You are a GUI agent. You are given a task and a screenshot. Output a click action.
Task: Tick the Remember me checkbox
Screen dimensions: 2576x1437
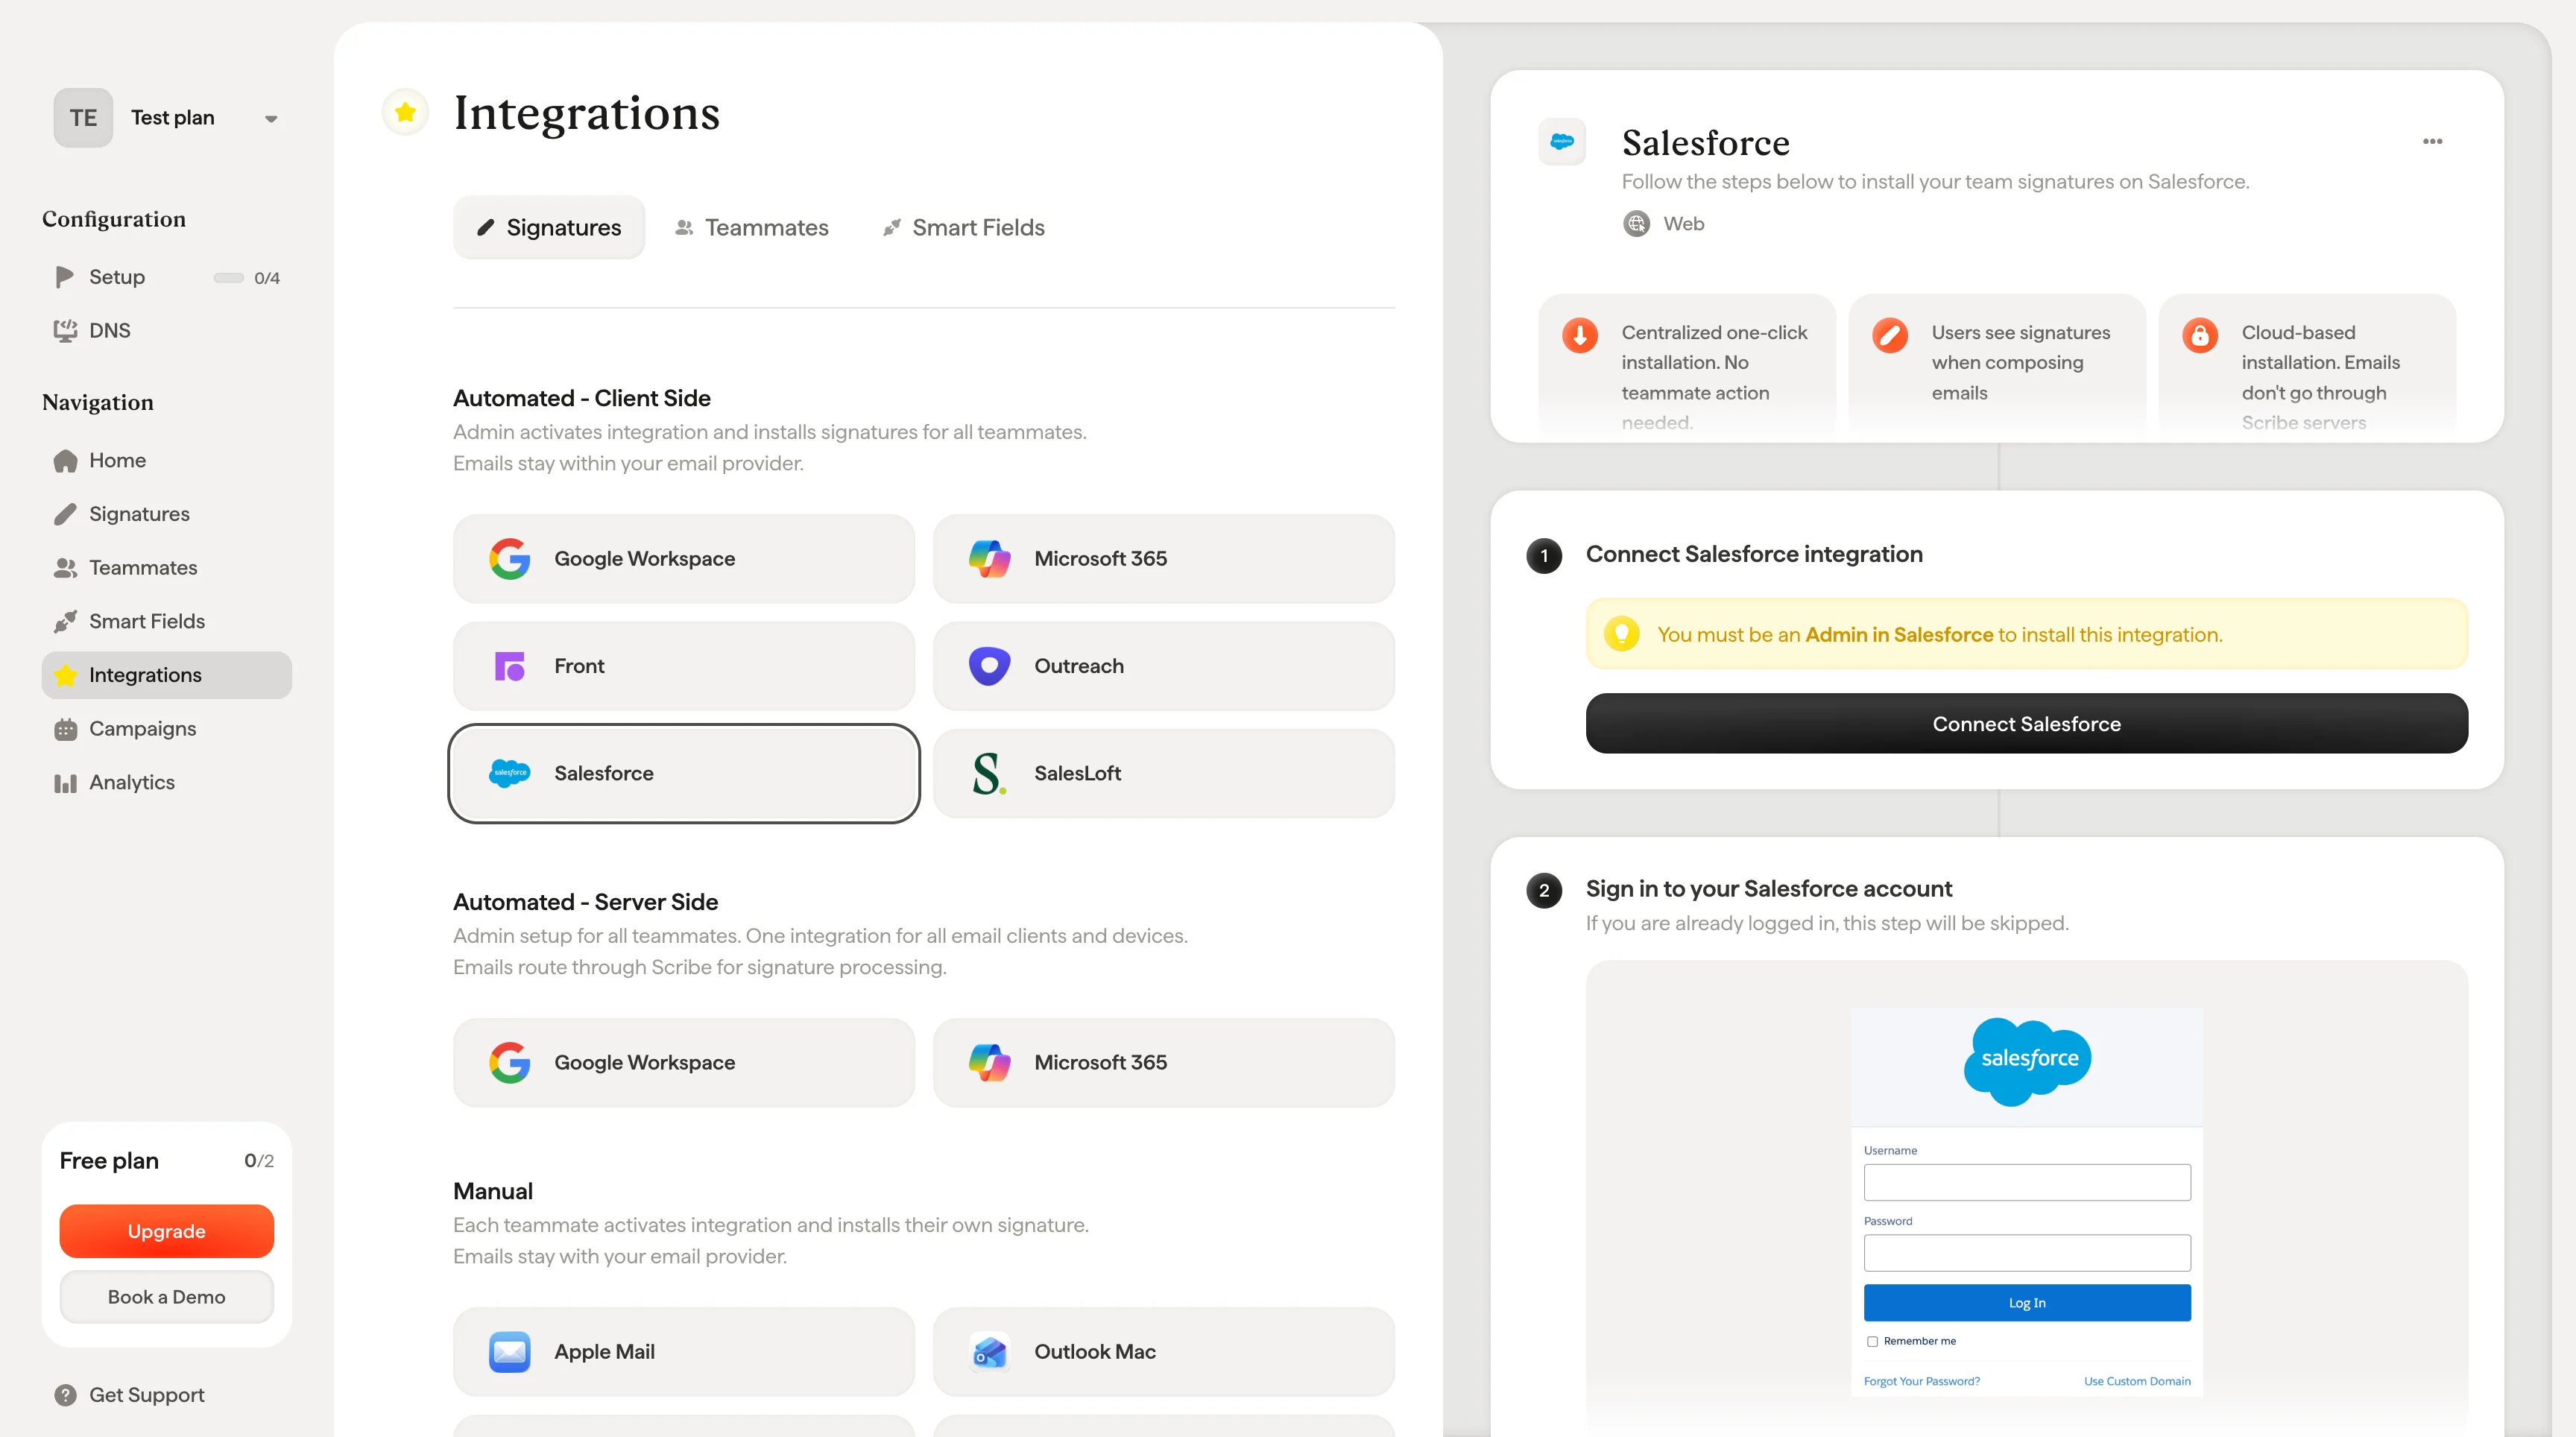[1872, 1342]
